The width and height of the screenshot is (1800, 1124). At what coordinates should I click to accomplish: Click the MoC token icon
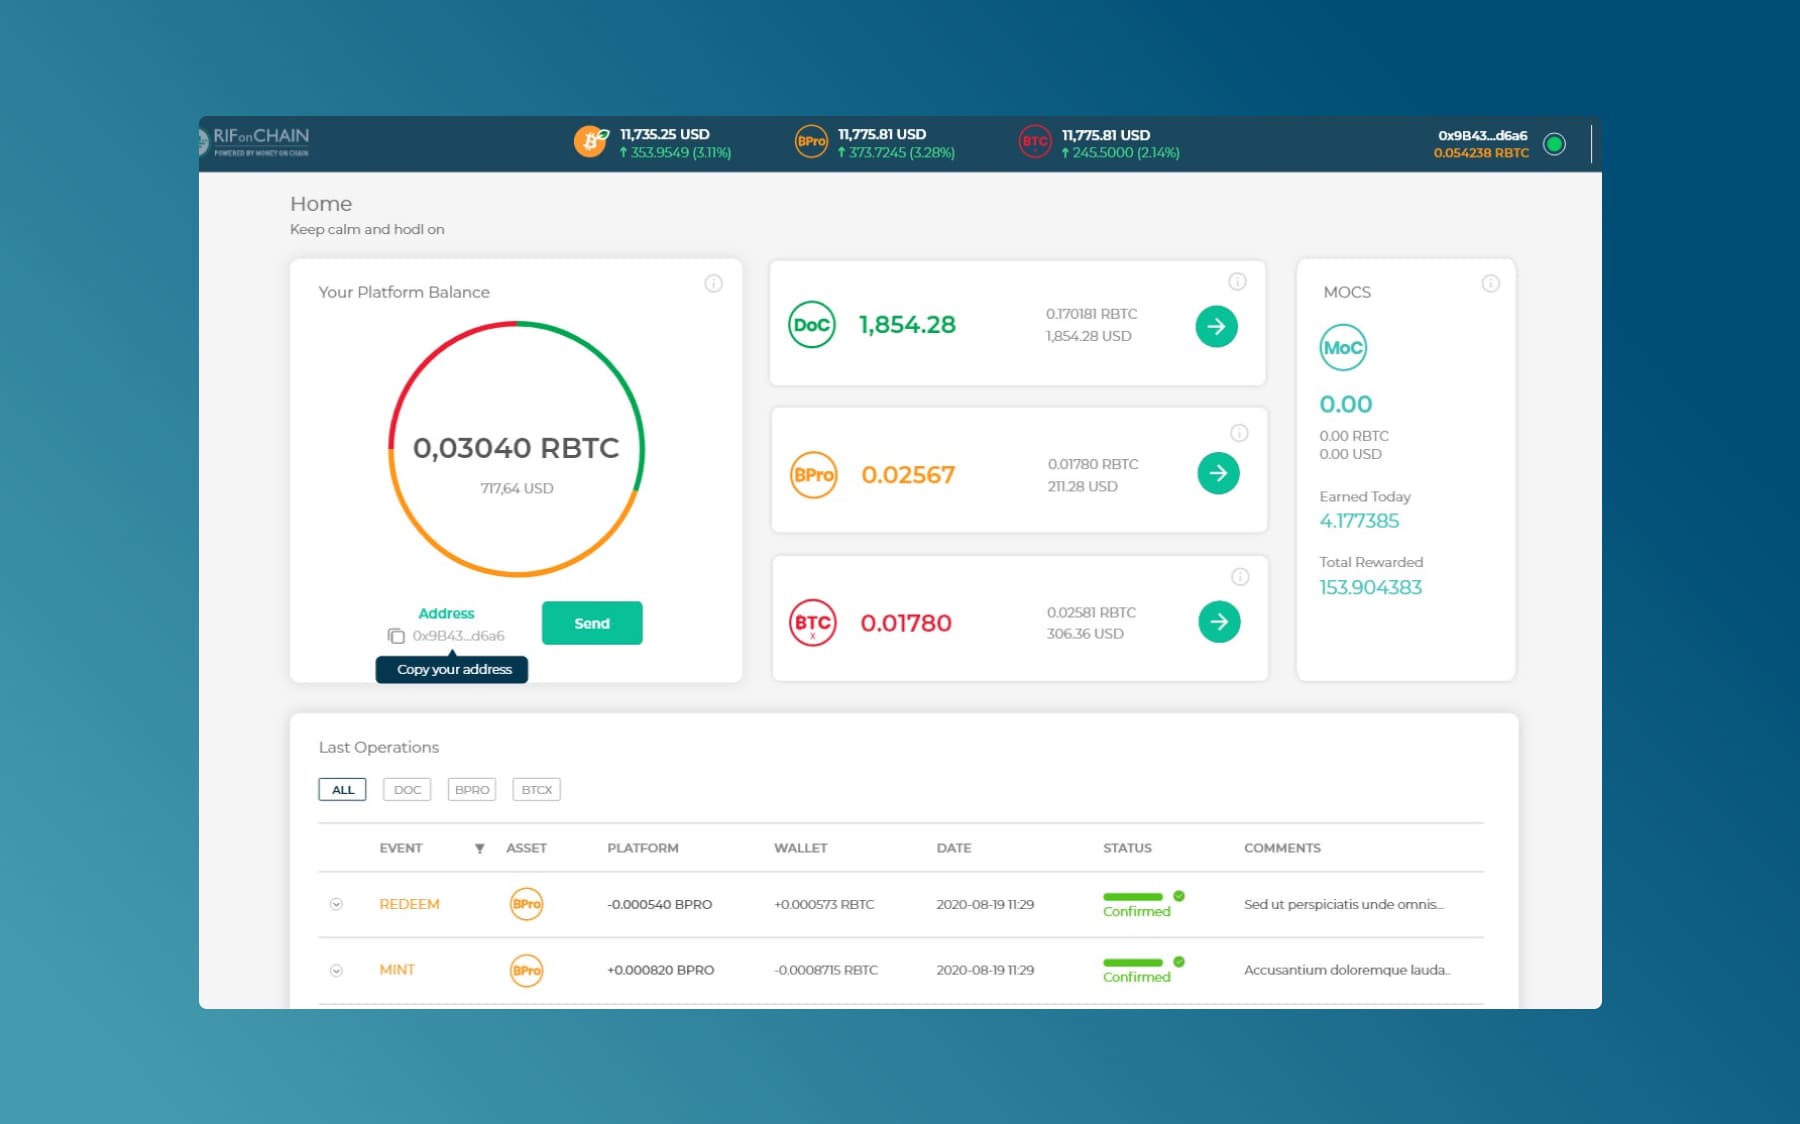(x=1342, y=348)
